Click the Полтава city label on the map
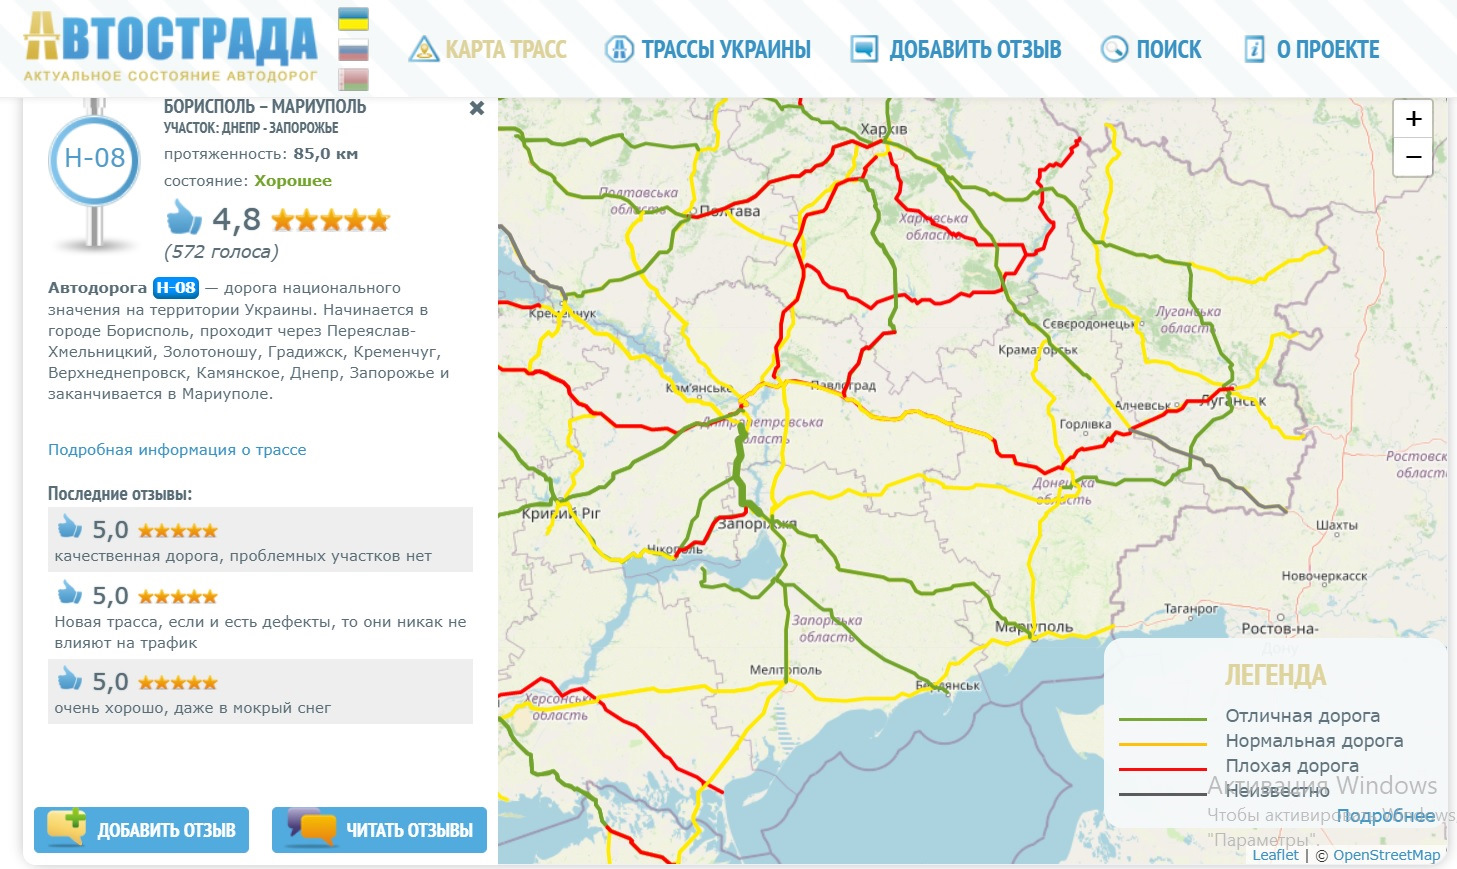The image size is (1457, 869). 729,211
